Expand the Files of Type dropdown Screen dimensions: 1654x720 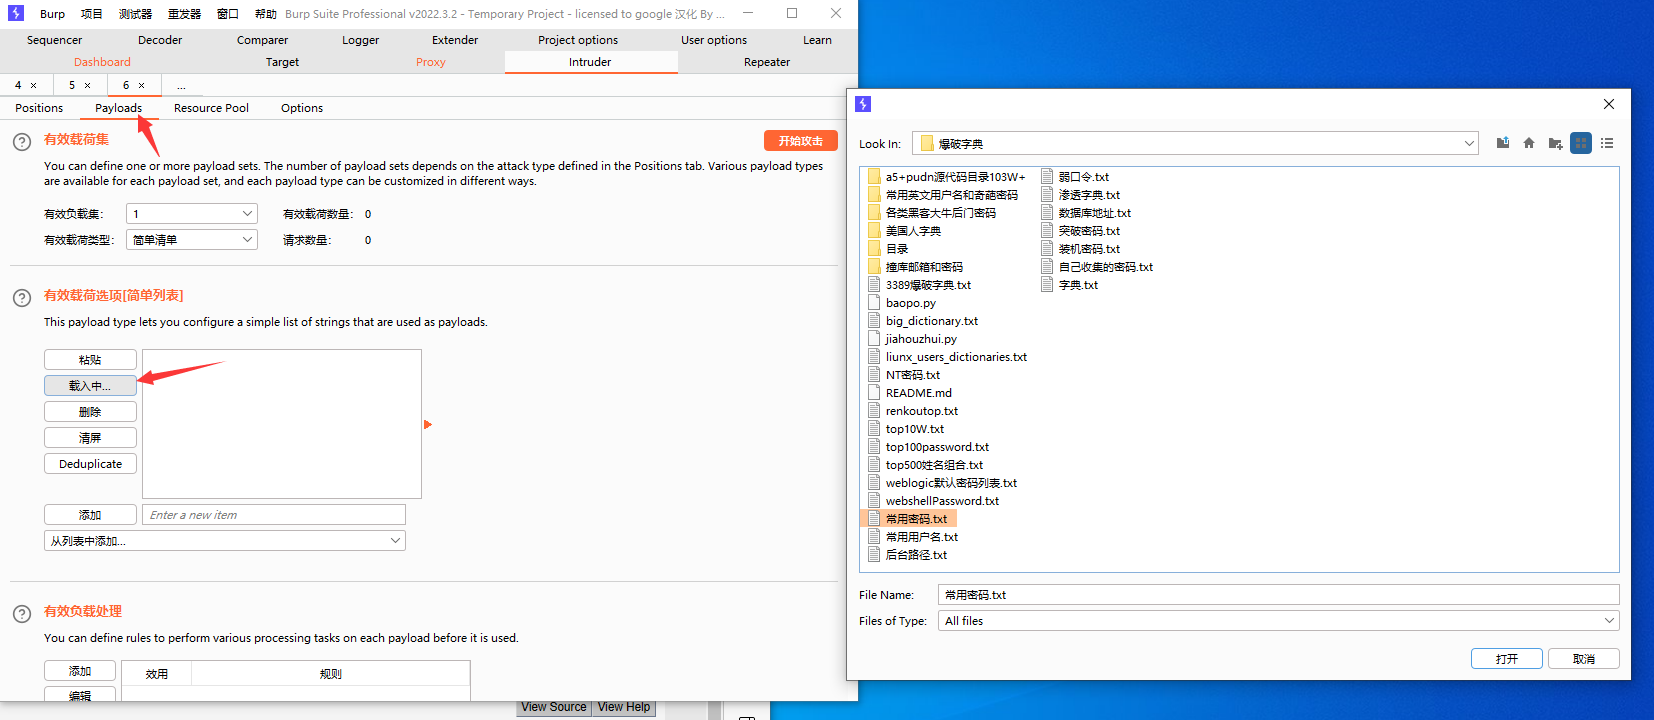tap(1609, 621)
